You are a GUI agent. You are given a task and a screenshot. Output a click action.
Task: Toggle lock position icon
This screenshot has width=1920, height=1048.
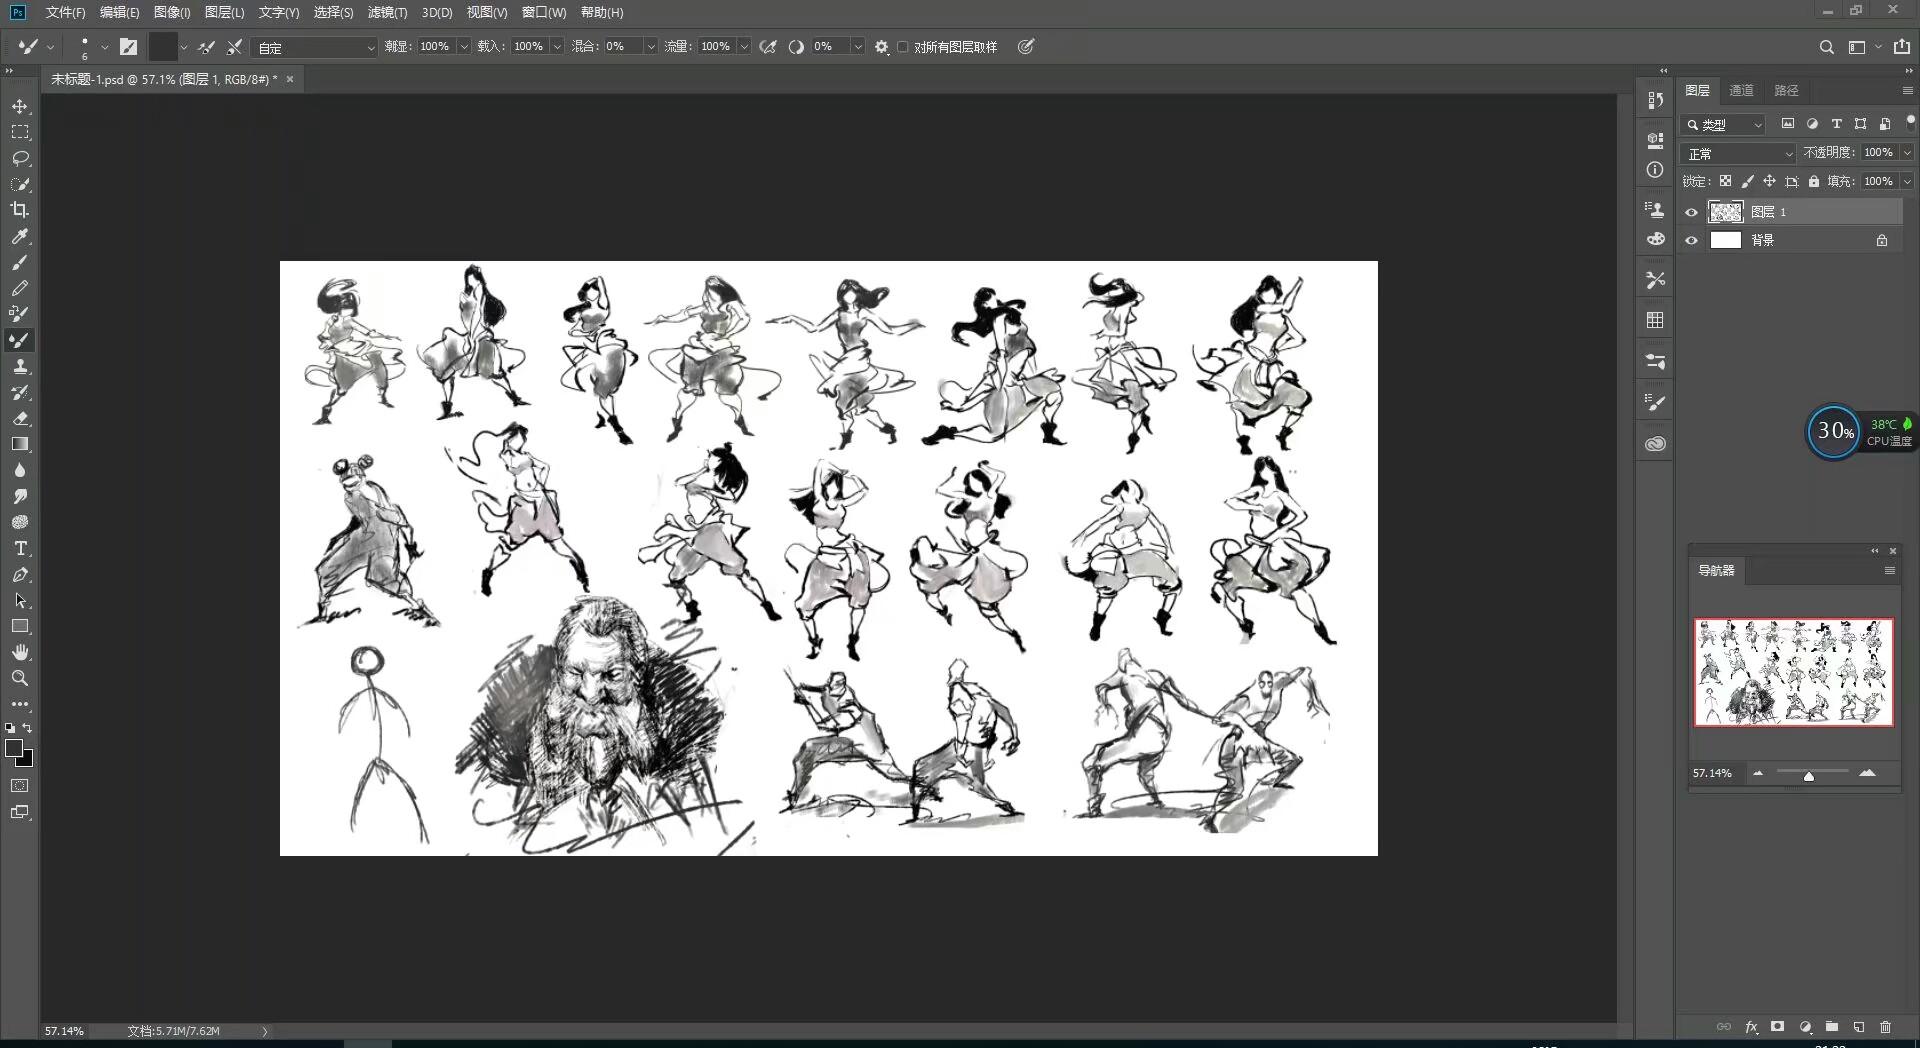click(1769, 181)
